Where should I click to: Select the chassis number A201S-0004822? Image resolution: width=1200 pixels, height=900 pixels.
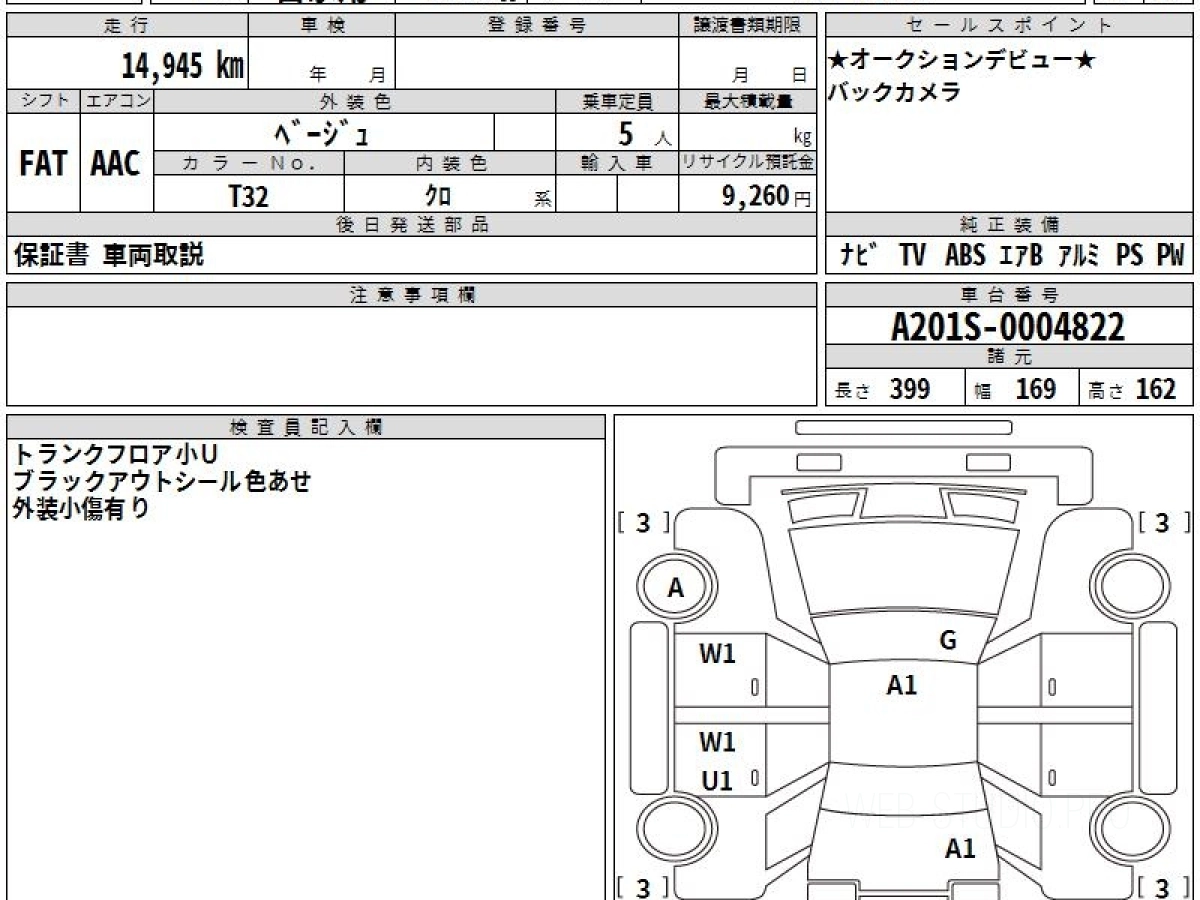pyautogui.click(x=1008, y=326)
